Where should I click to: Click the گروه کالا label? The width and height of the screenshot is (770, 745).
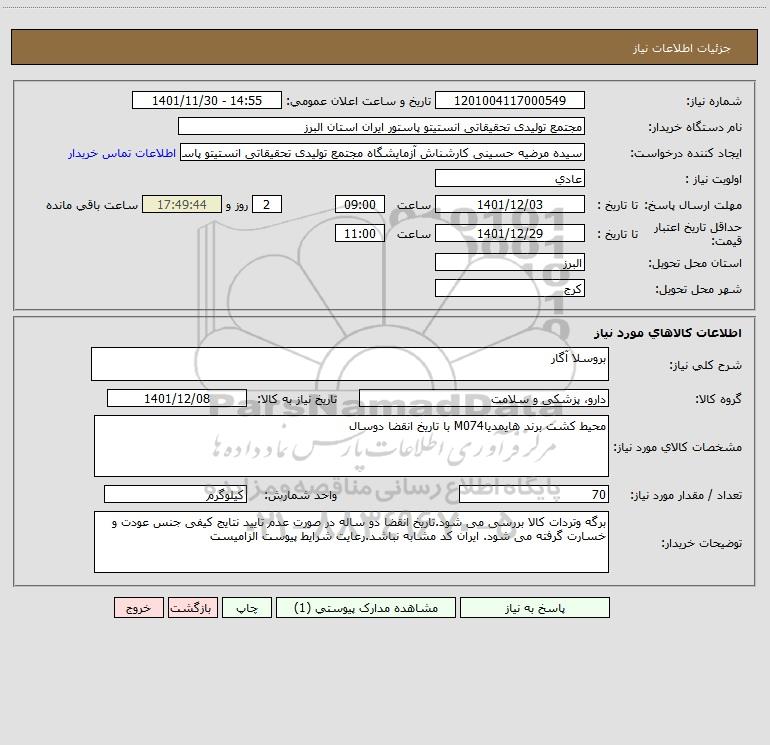(x=718, y=399)
